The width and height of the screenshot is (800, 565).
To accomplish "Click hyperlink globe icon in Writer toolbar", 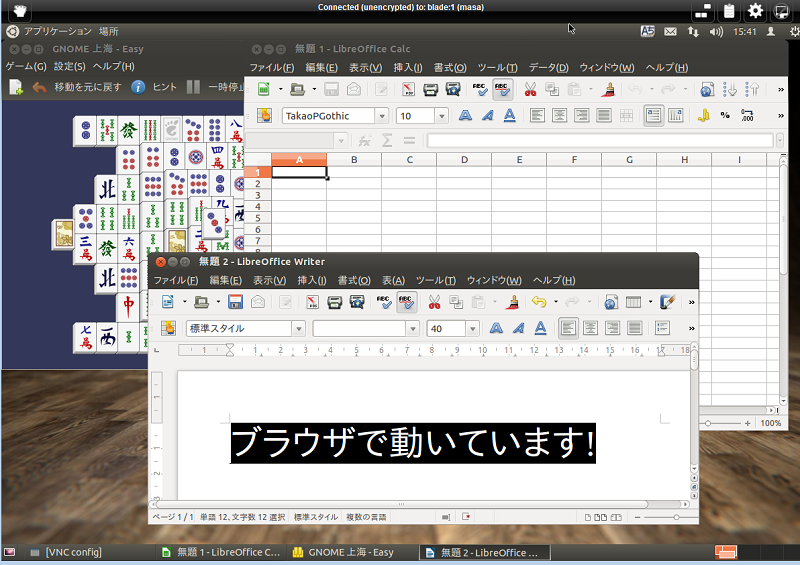I will coord(611,302).
